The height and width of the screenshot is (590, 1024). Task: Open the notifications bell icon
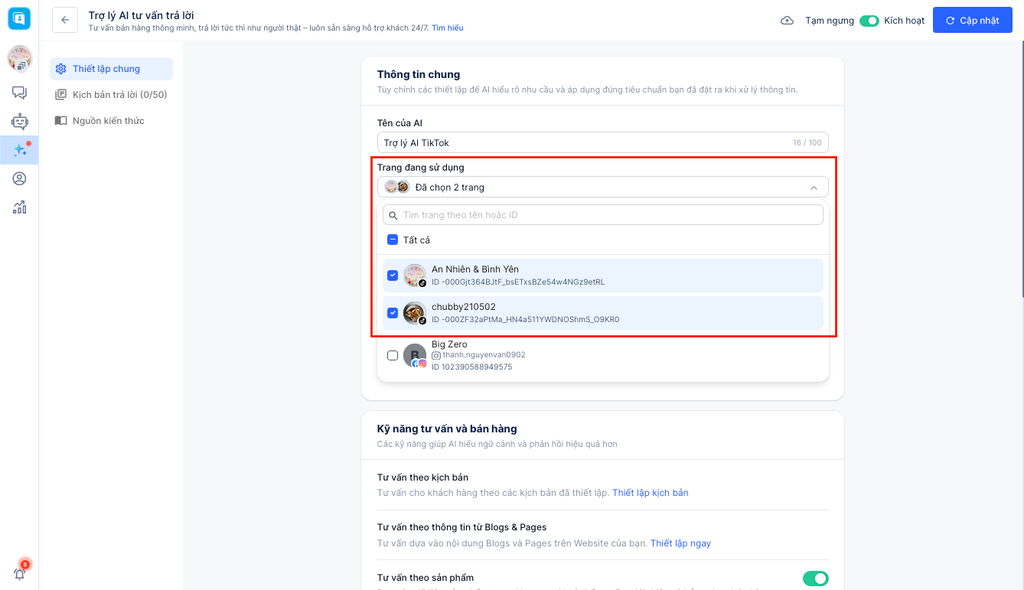[x=19, y=573]
